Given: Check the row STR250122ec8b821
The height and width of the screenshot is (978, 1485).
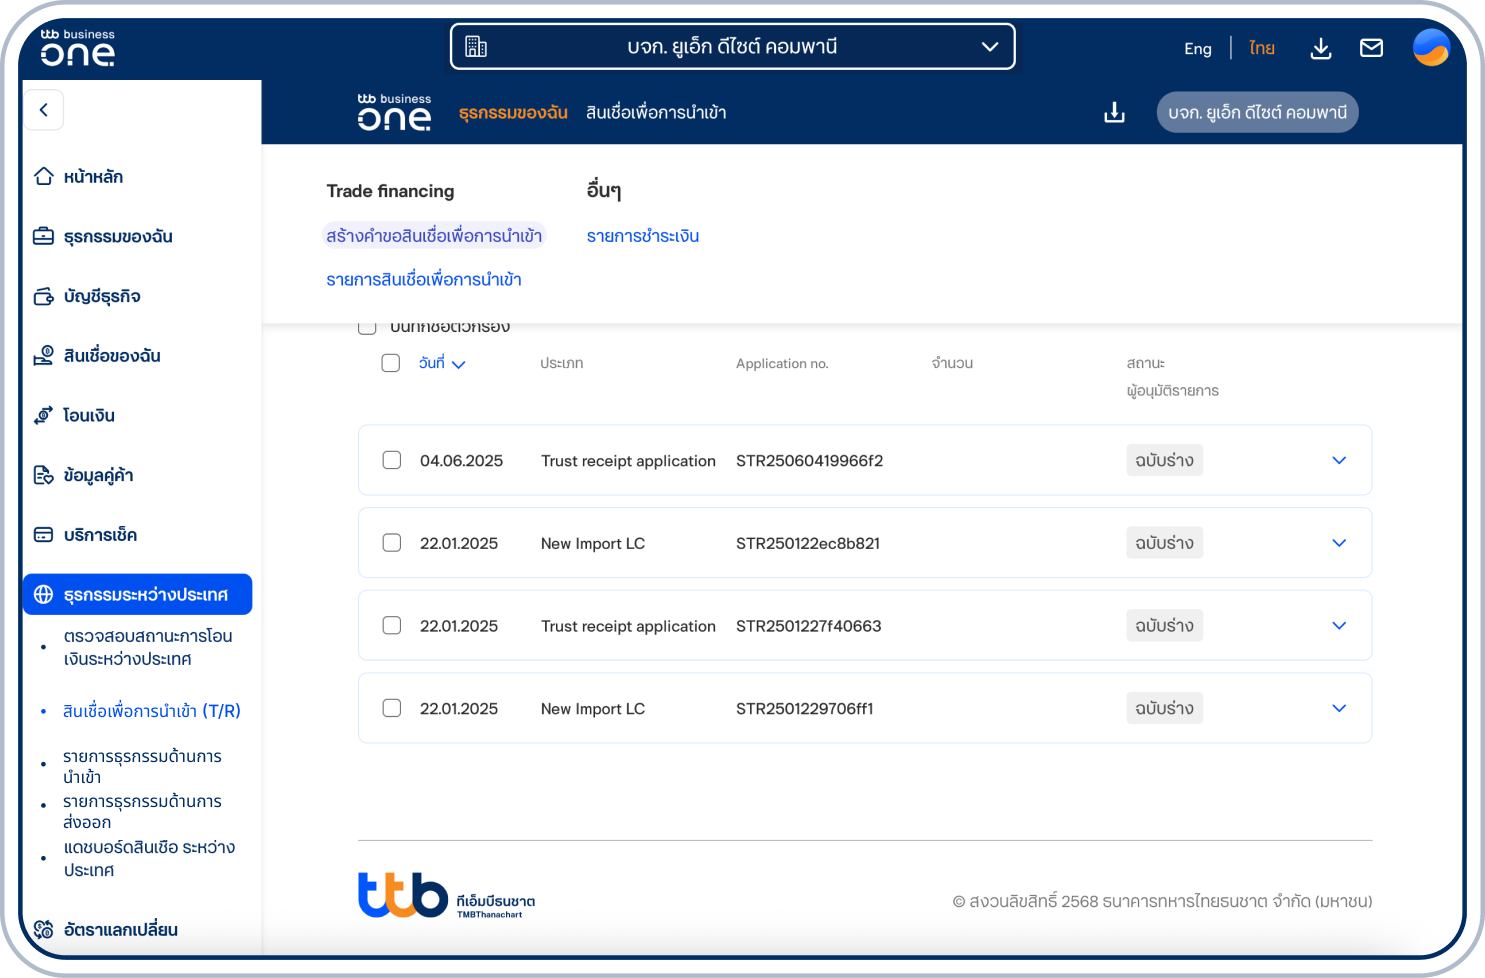Looking at the screenshot, I should coord(392,543).
